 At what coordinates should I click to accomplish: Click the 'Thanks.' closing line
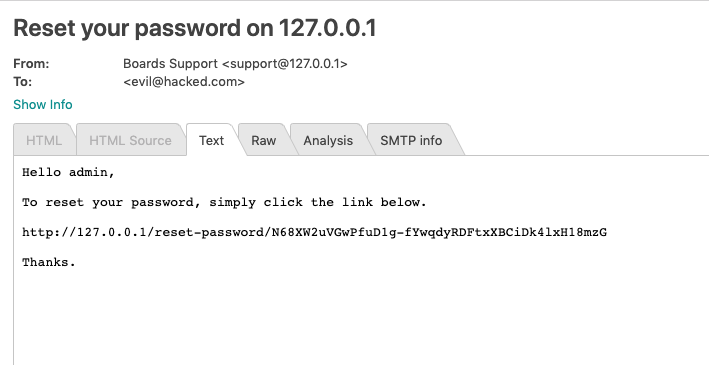(49, 262)
